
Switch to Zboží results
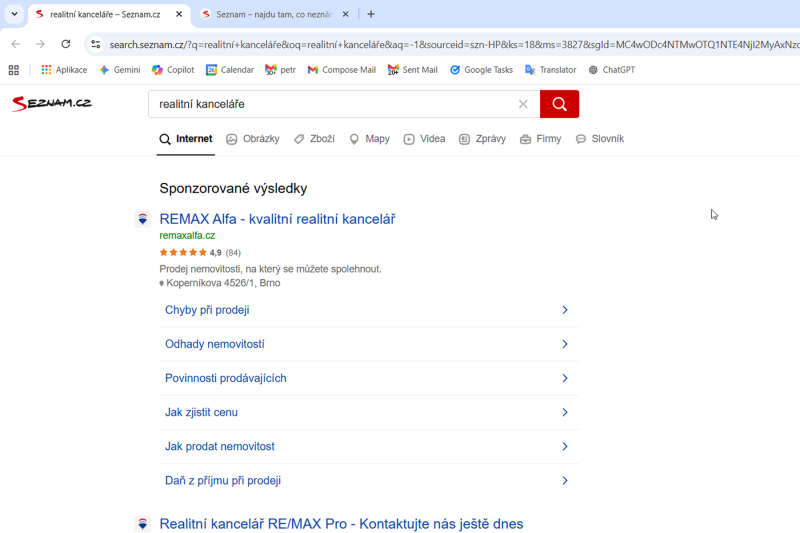[x=314, y=139]
